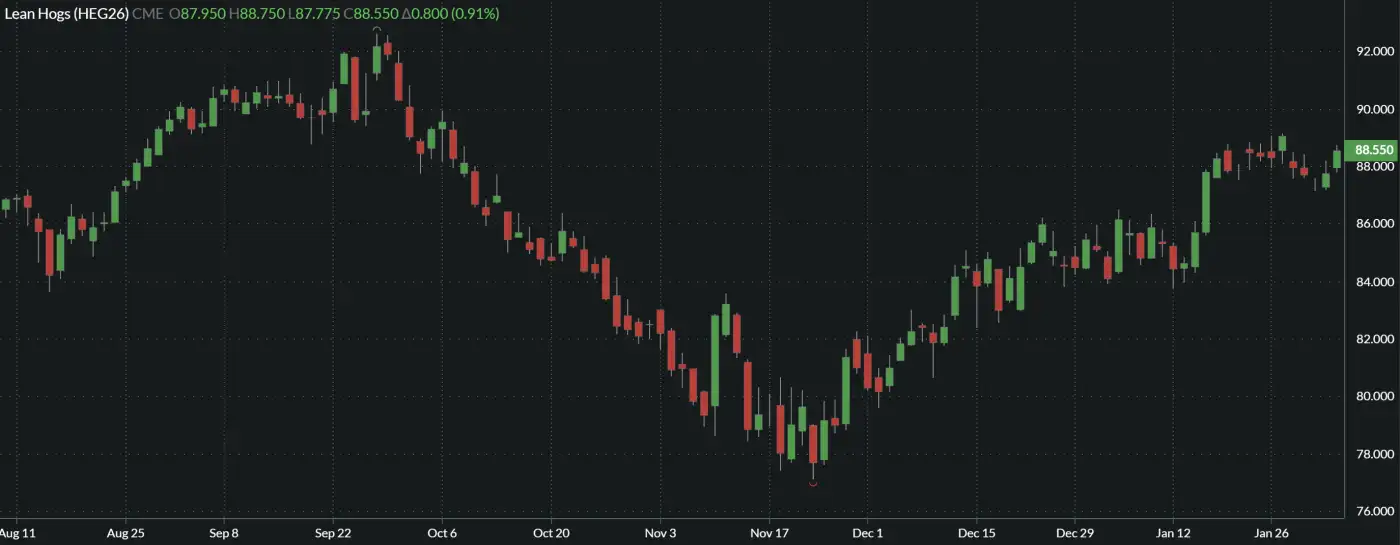Click the 76.000 price axis label
The height and width of the screenshot is (545, 1400).
pyautogui.click(x=1372, y=511)
